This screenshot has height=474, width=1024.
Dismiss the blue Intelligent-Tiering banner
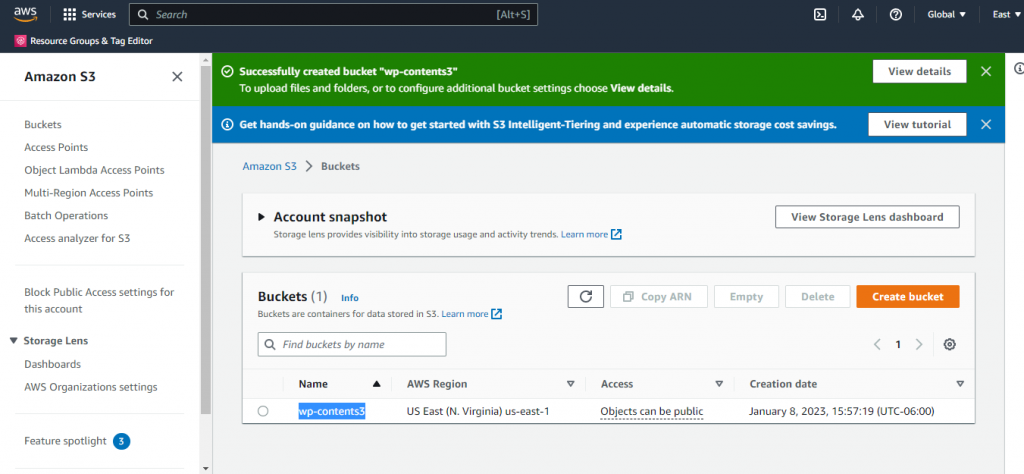(x=986, y=124)
